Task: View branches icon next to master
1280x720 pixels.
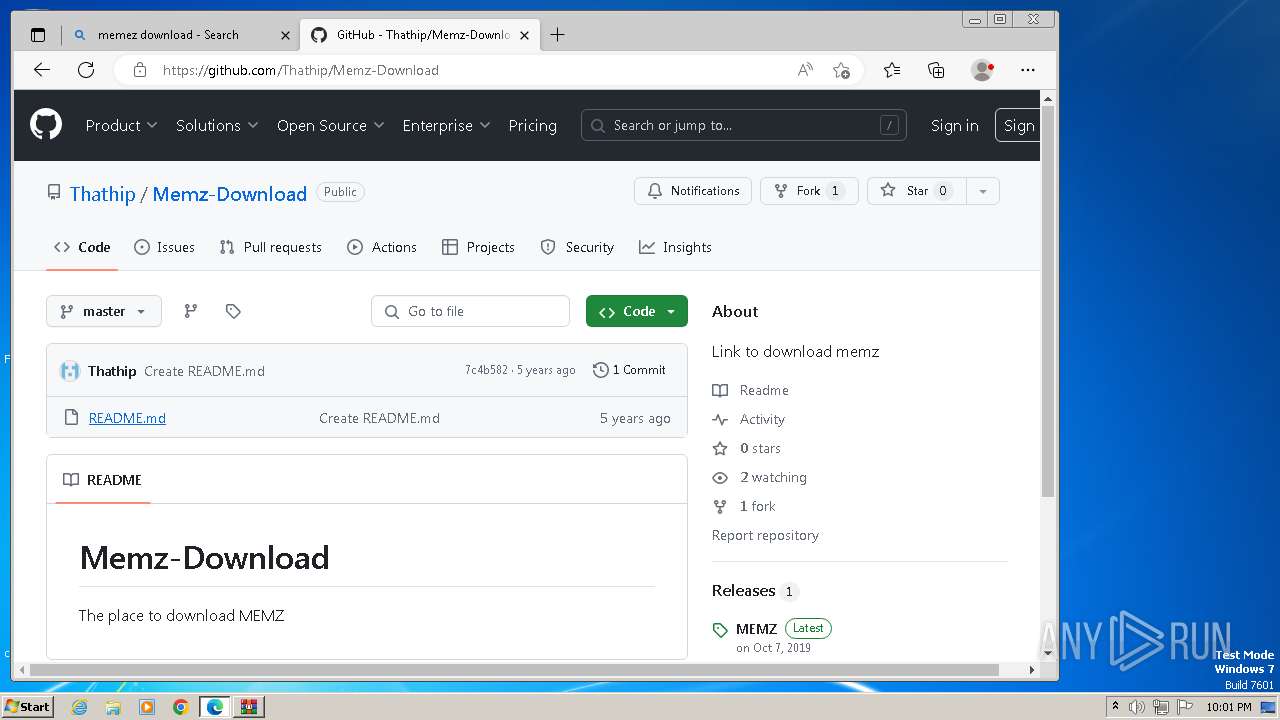Action: click(x=190, y=311)
